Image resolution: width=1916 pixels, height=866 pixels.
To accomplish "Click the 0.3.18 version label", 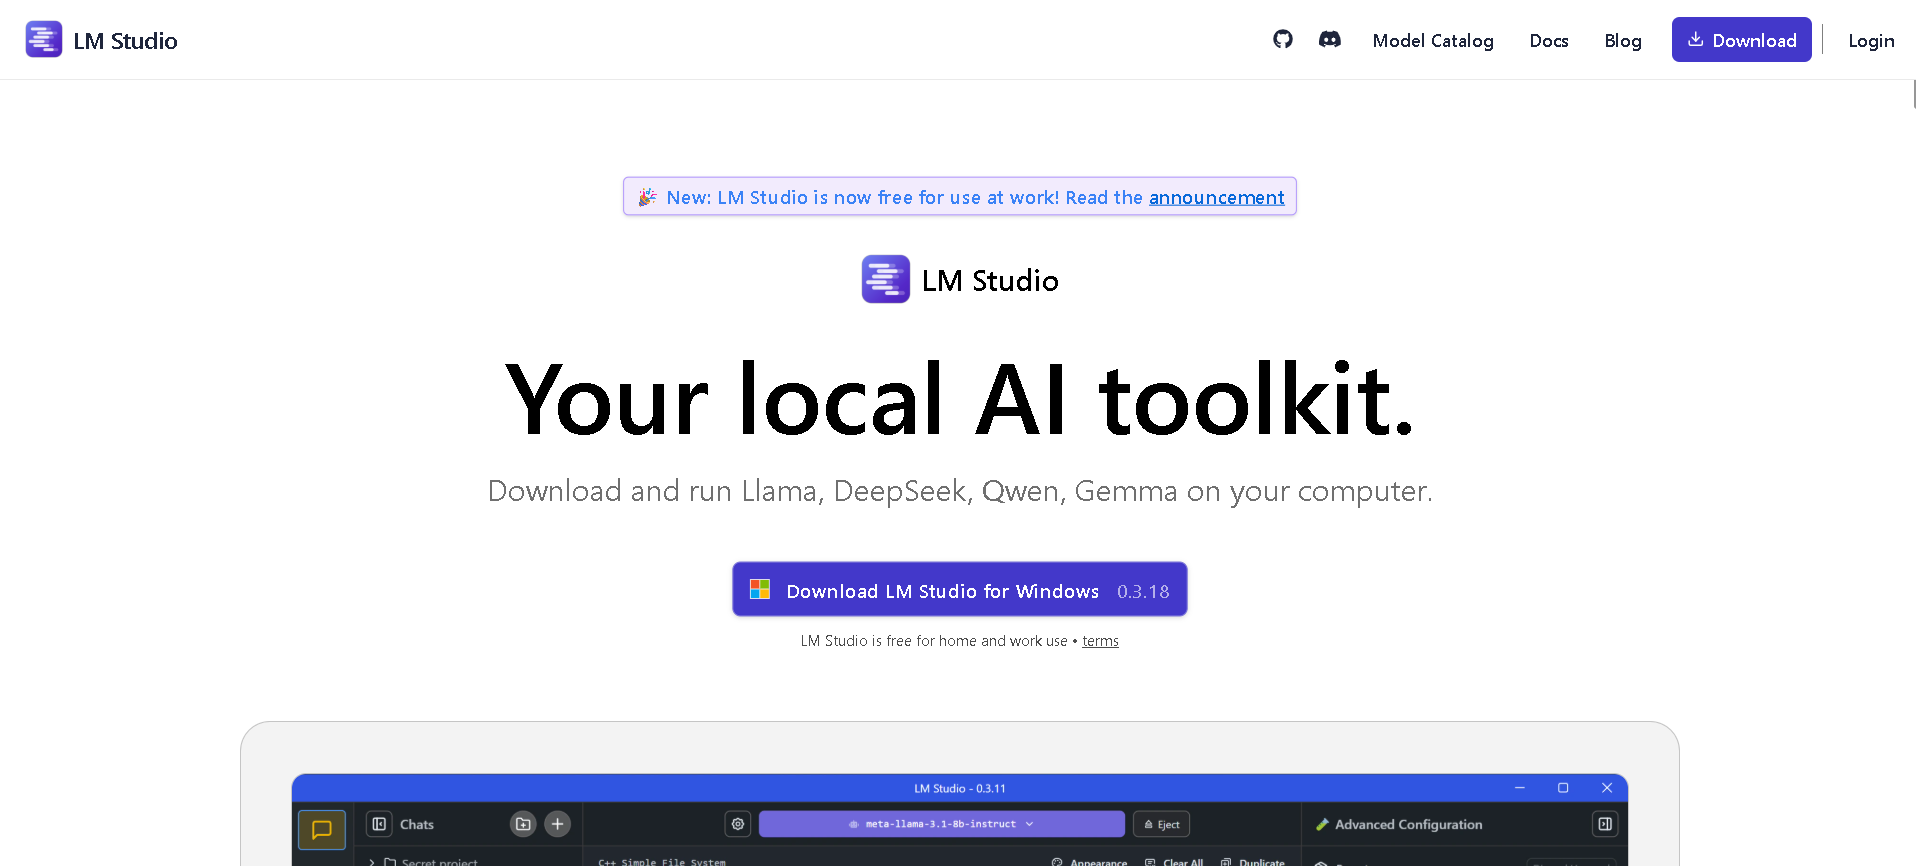I will point(1143,592).
